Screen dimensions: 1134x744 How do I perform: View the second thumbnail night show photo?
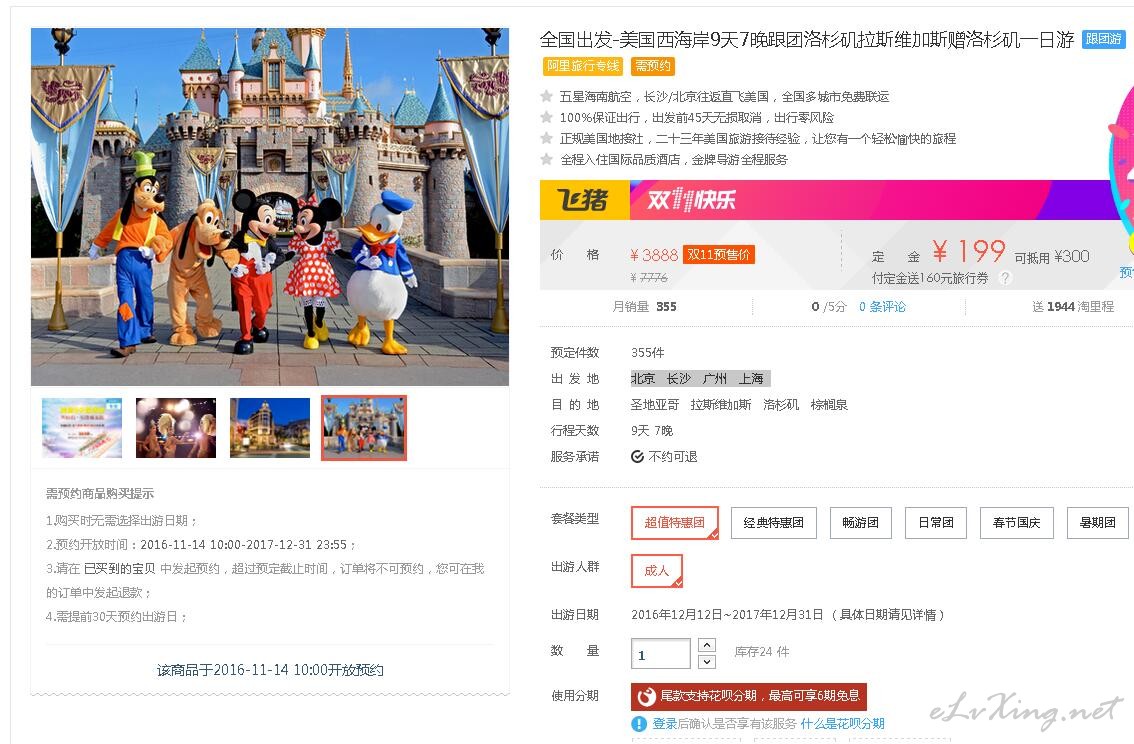(176, 428)
